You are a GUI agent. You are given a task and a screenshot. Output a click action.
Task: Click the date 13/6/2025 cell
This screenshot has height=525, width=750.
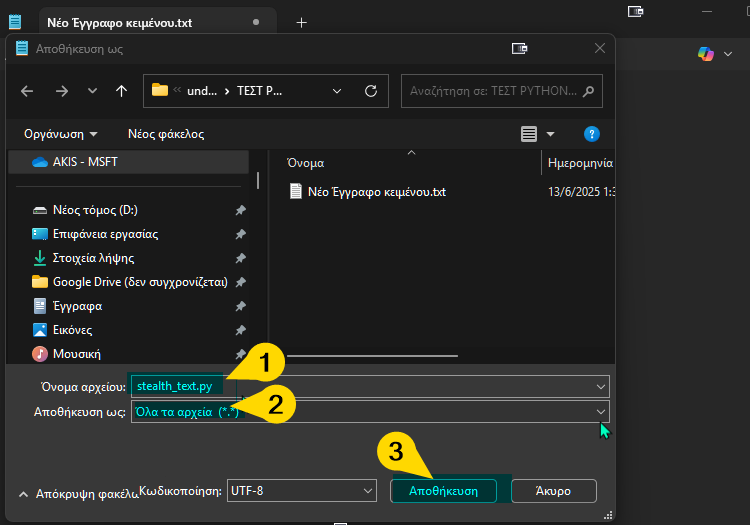pyautogui.click(x=581, y=192)
